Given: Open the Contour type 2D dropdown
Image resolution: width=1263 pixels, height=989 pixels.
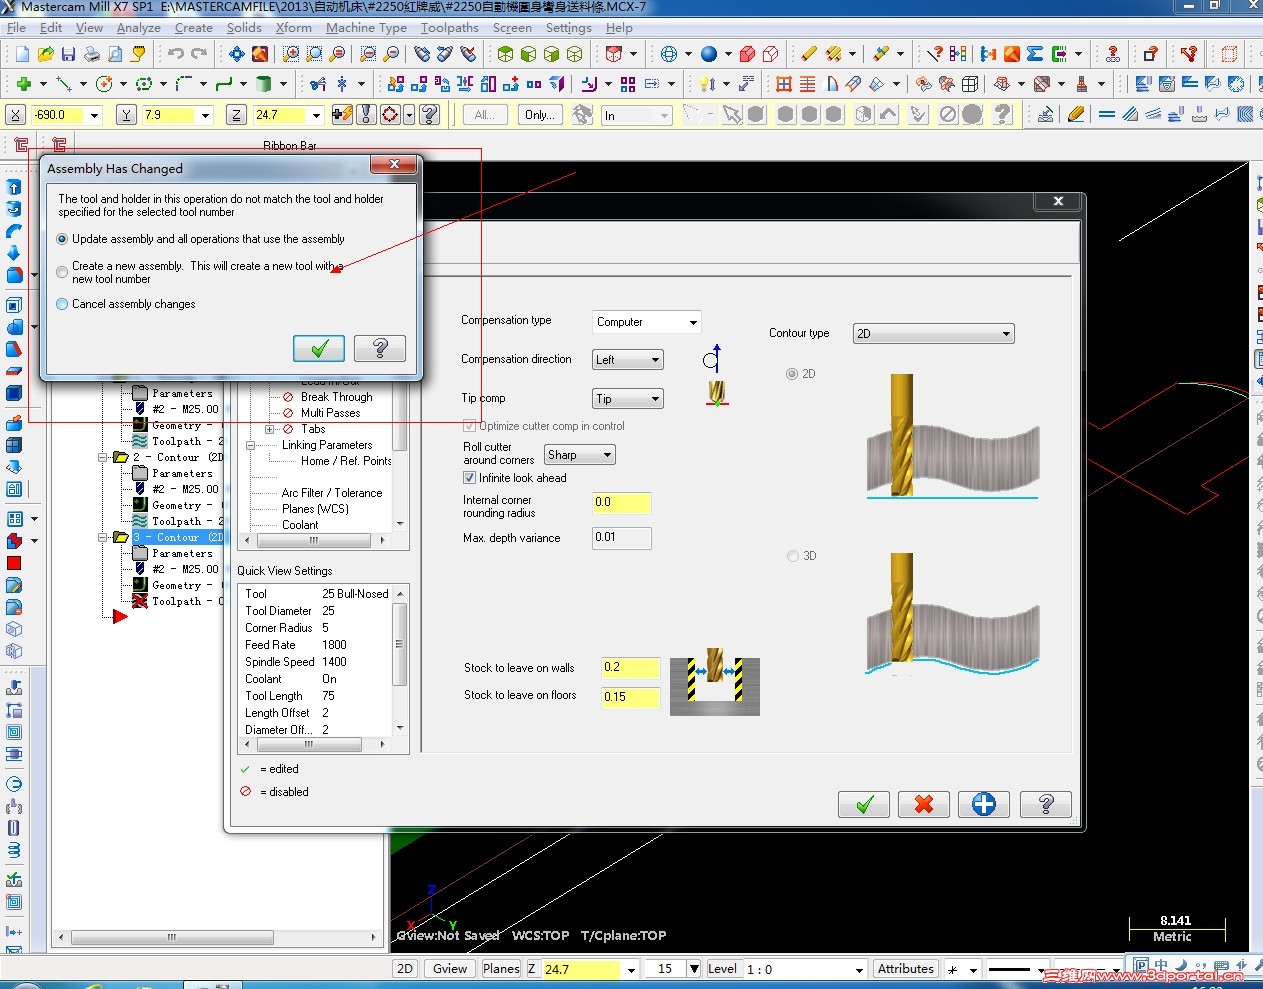Looking at the screenshot, I should pos(934,334).
